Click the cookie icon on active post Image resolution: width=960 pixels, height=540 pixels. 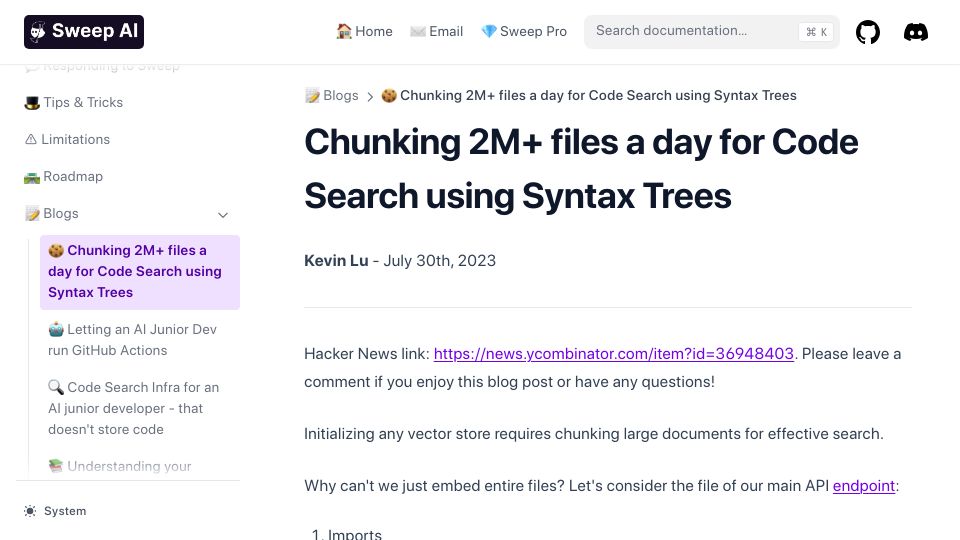[x=56, y=250]
